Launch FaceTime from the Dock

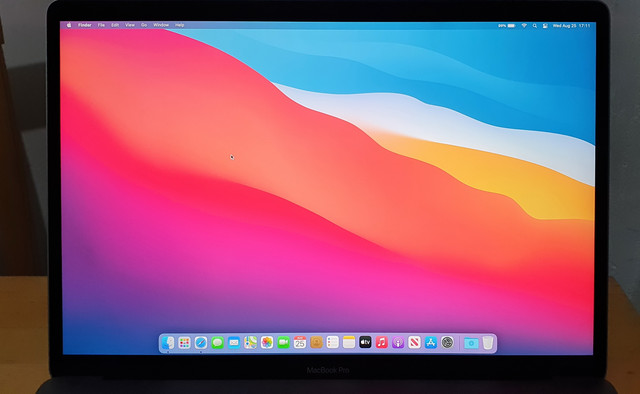click(283, 343)
